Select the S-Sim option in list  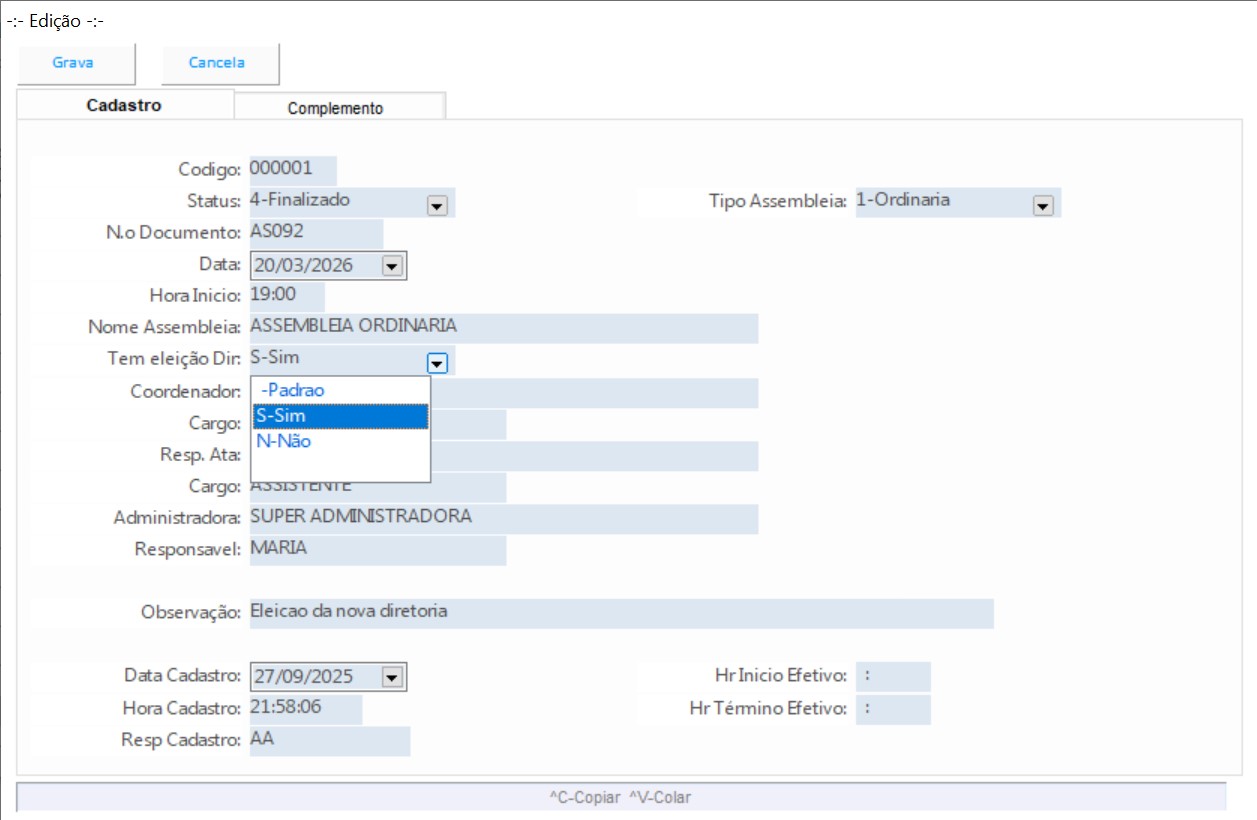click(x=340, y=416)
